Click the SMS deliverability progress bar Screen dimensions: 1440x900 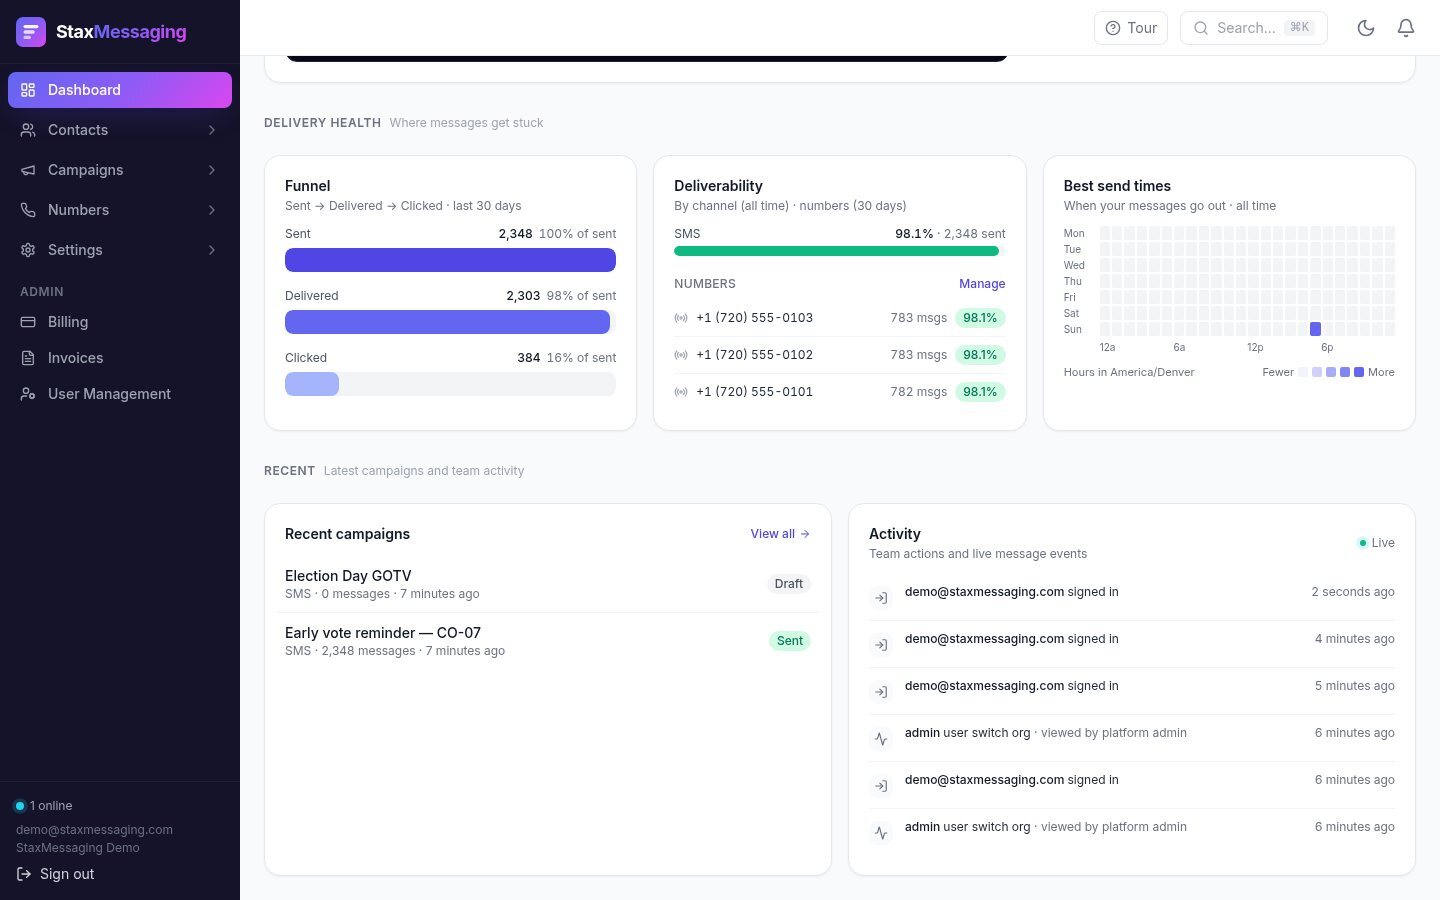[x=840, y=251]
